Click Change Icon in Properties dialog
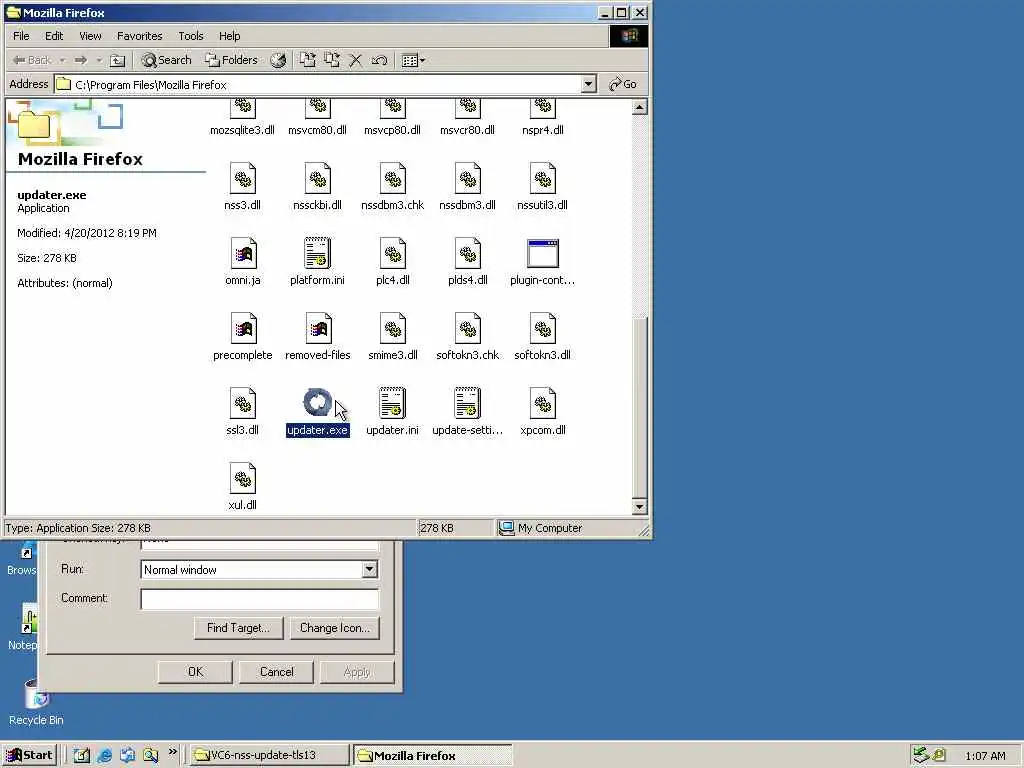 click(335, 628)
